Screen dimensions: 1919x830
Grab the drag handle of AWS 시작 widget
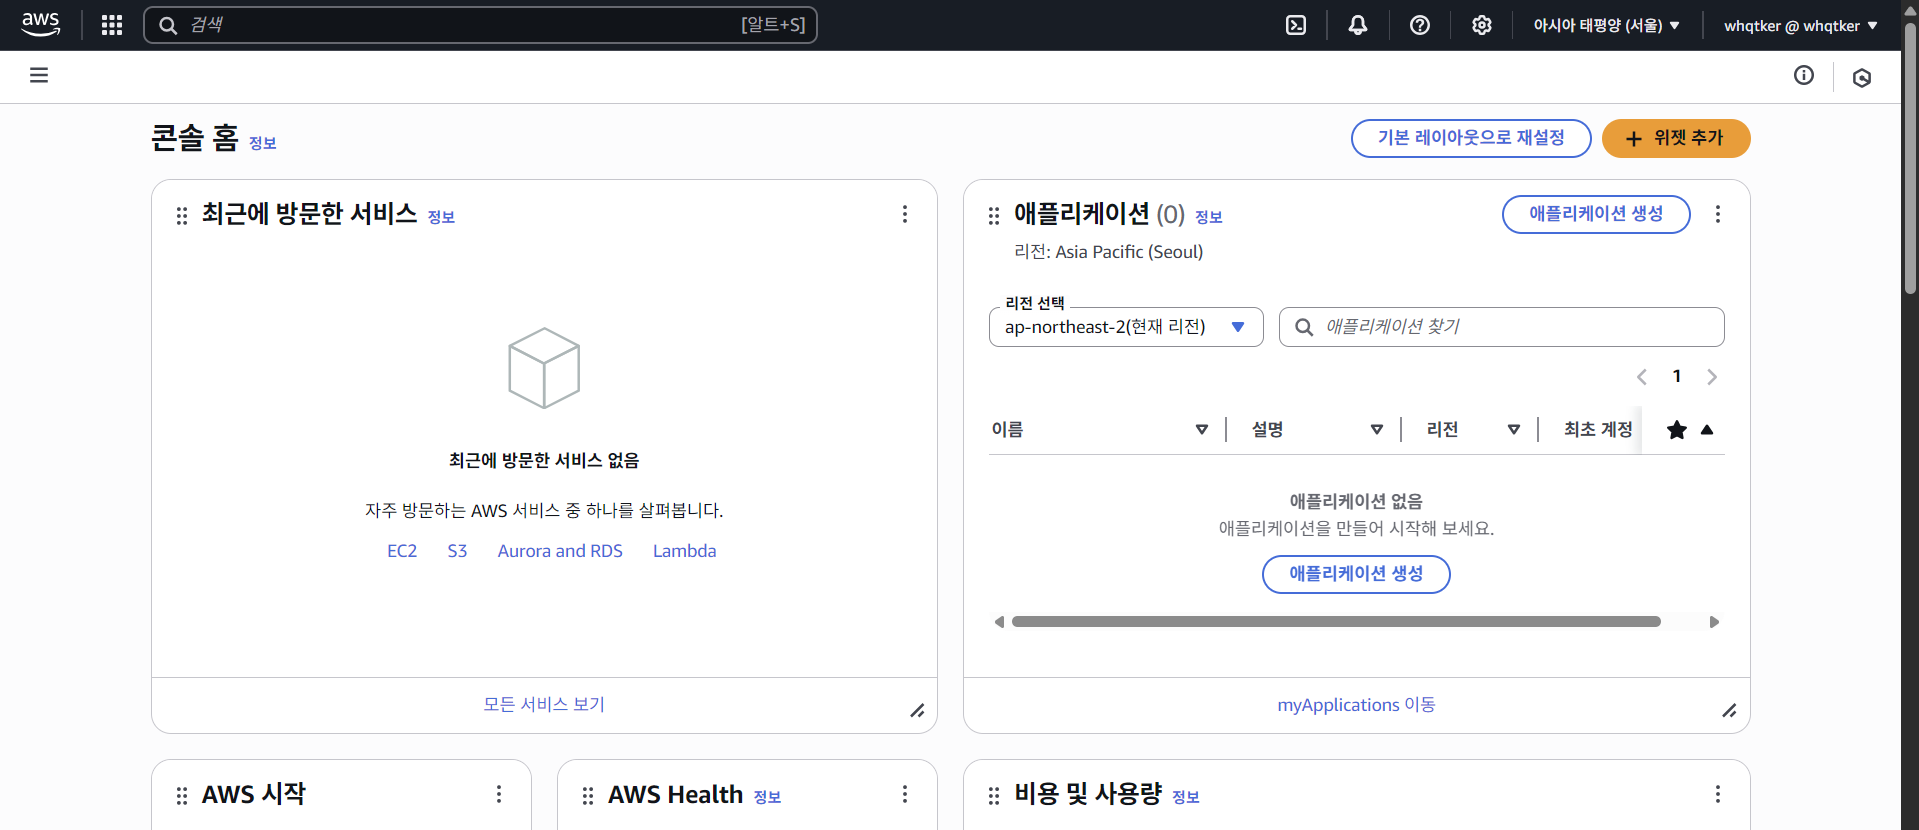coord(182,796)
